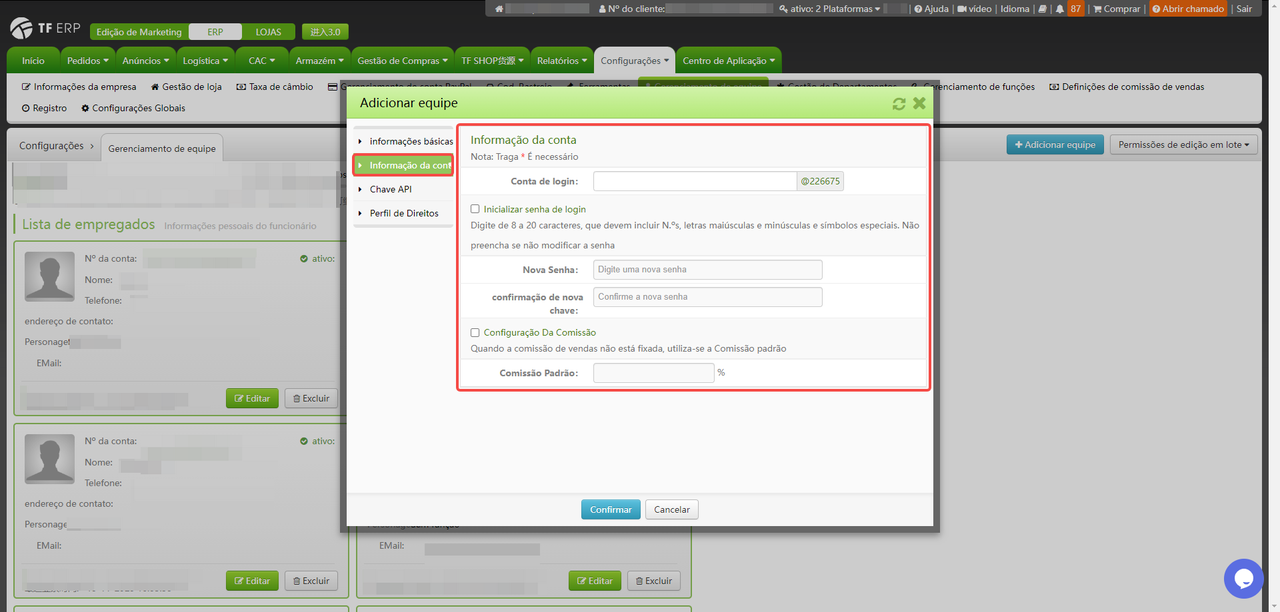Click Cancelar to dismiss the dialog
Image resolution: width=1280 pixels, height=612 pixels.
tap(671, 510)
